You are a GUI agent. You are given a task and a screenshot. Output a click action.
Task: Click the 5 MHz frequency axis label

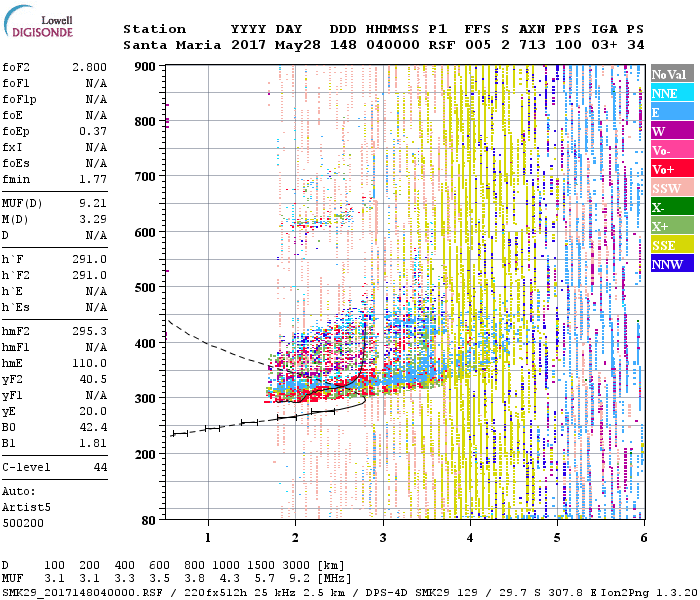point(557,538)
